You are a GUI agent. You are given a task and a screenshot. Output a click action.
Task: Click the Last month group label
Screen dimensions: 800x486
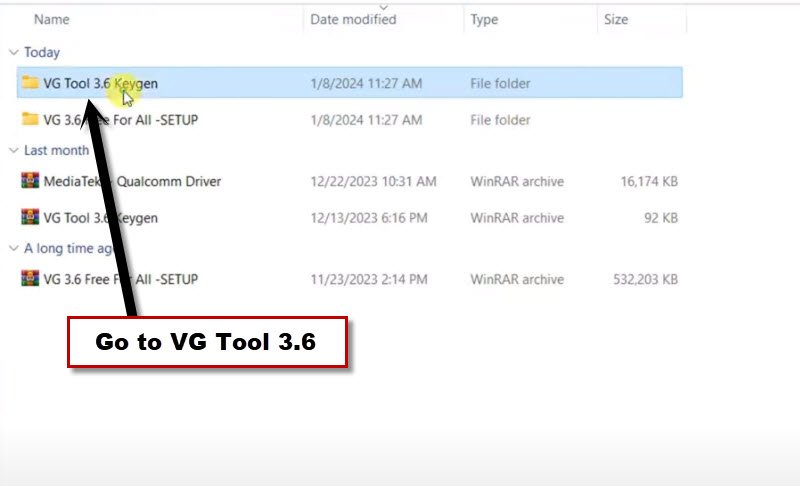coord(57,150)
